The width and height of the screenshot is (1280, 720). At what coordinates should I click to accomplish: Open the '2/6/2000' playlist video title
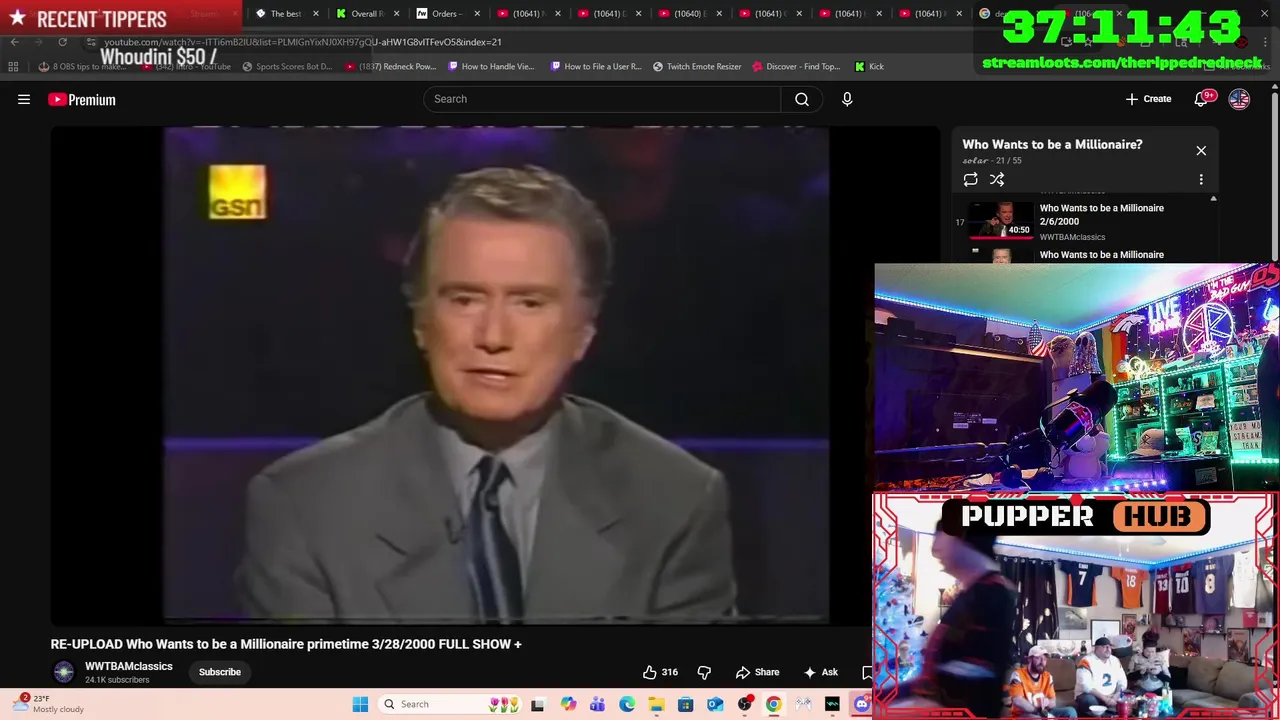coord(1101,214)
